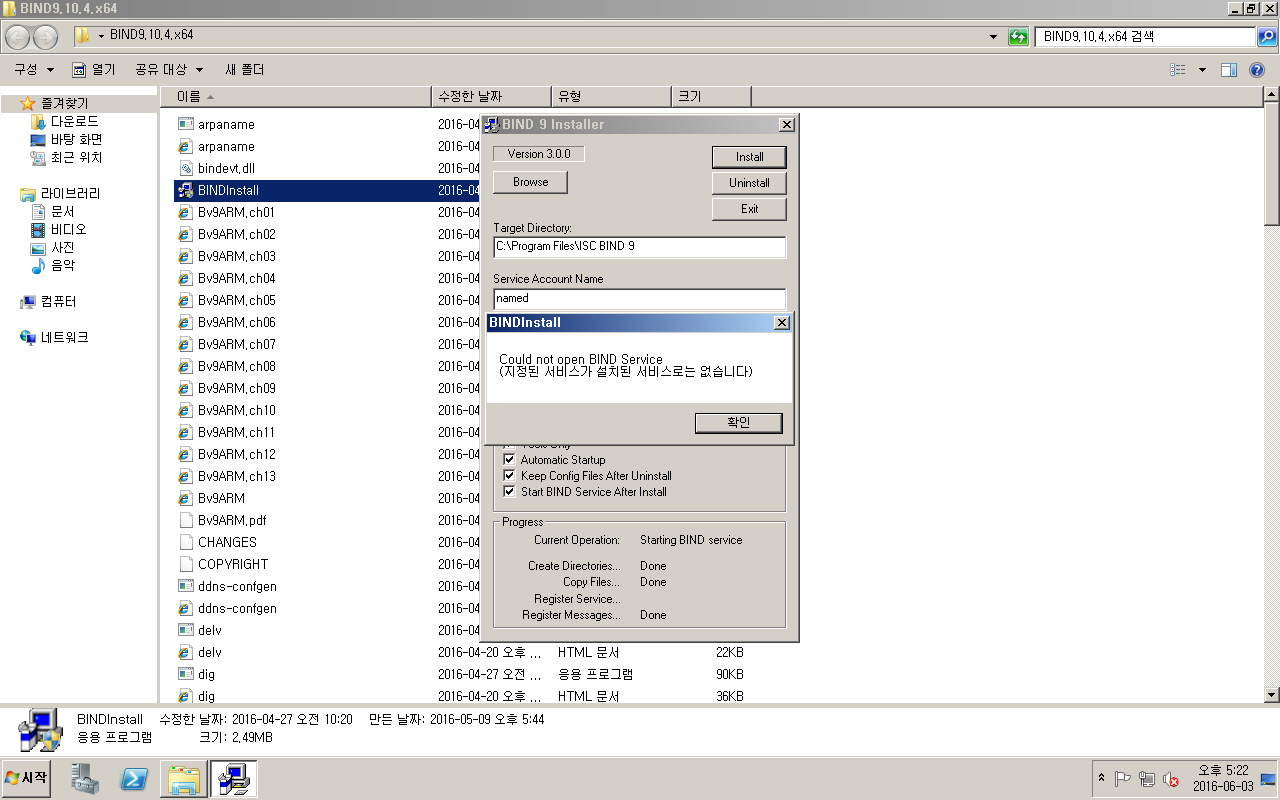The height and width of the screenshot is (800, 1280).
Task: Select the BINDInstall application icon in list
Action: pos(185,190)
